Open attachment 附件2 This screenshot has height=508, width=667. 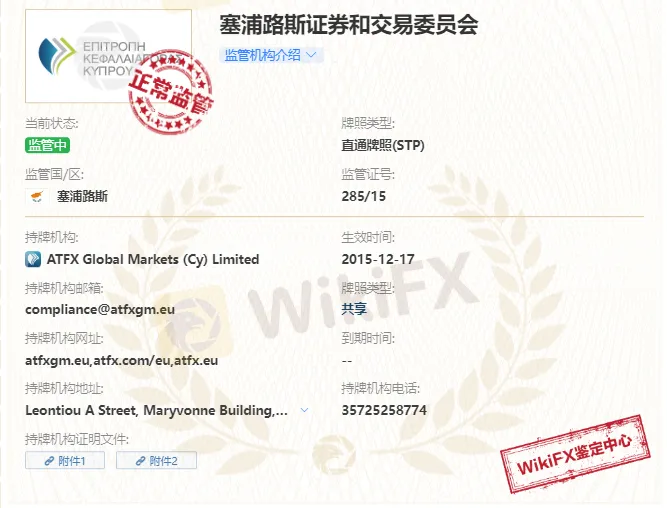[x=156, y=461]
